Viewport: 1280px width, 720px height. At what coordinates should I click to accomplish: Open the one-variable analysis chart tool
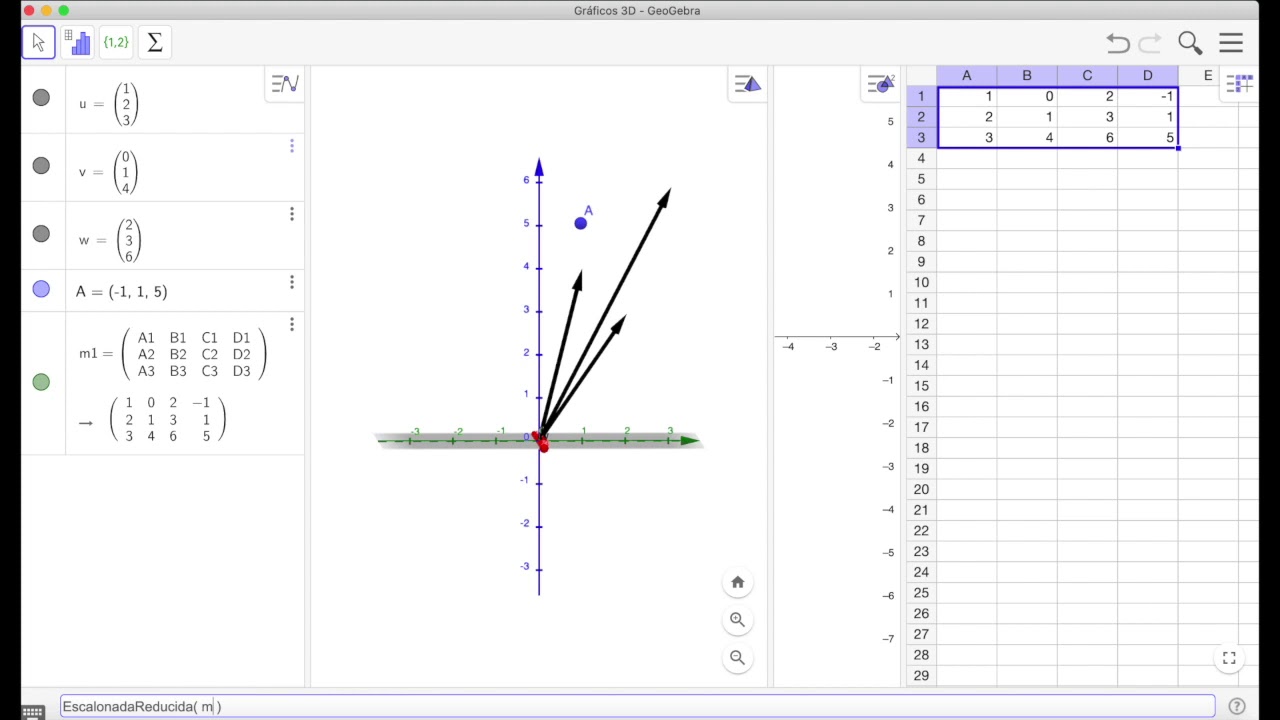click(x=77, y=42)
